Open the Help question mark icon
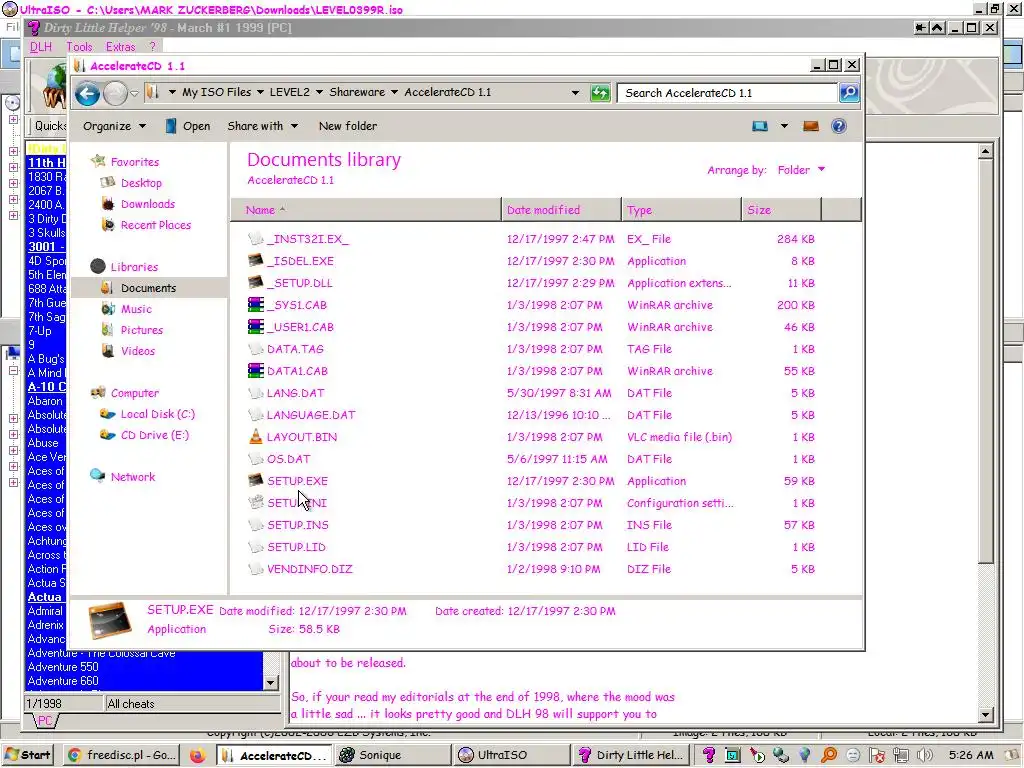 [x=839, y=126]
